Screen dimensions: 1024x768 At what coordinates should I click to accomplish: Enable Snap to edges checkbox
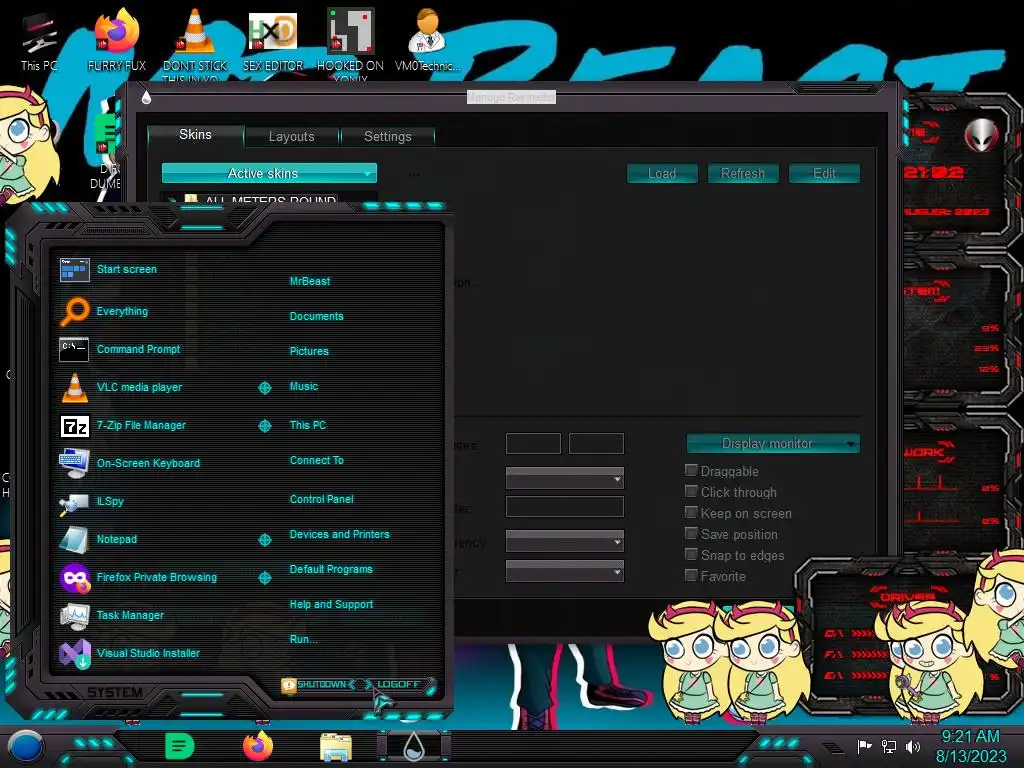click(691, 554)
